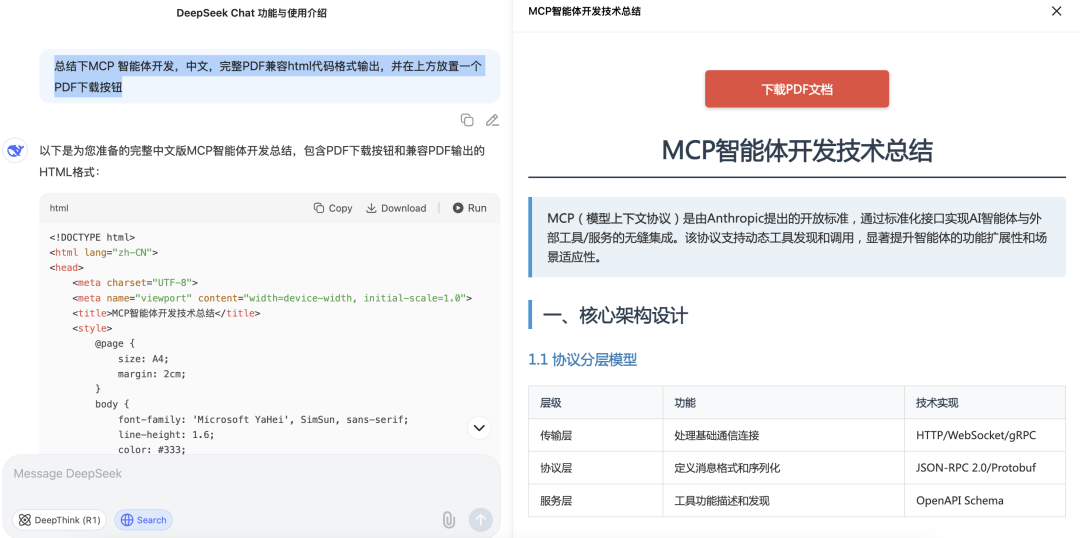The width and height of the screenshot is (1080, 538).
Task: Click the paperclip attach file icon
Action: click(448, 520)
